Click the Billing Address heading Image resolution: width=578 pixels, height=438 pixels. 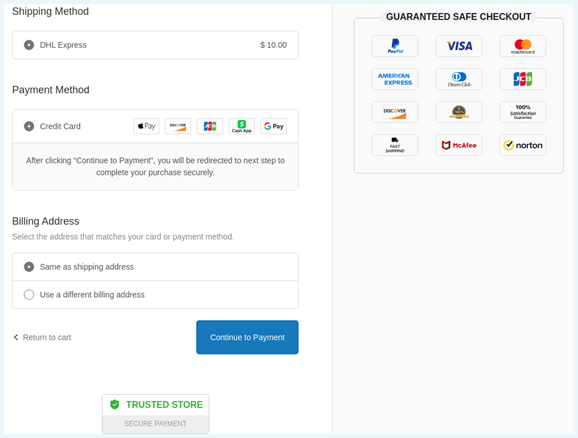pos(46,221)
